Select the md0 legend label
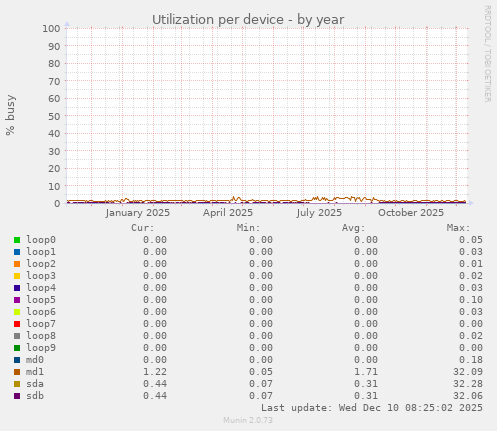497x431 pixels. (x=35, y=360)
